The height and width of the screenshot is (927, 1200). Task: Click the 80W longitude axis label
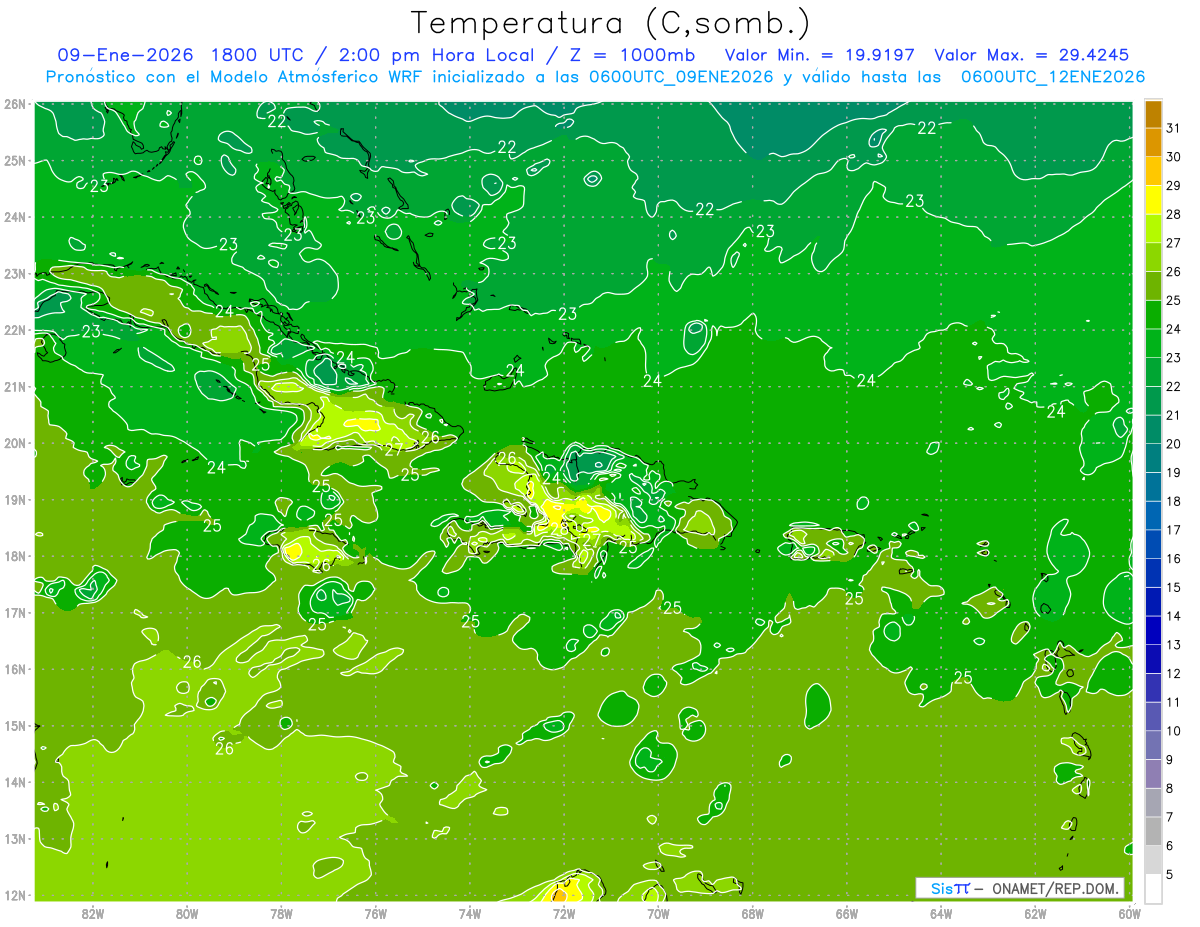[x=187, y=913]
